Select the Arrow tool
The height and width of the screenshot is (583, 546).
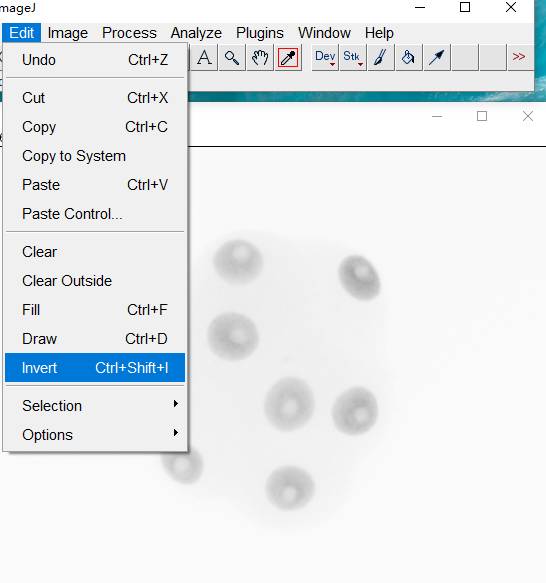437,58
